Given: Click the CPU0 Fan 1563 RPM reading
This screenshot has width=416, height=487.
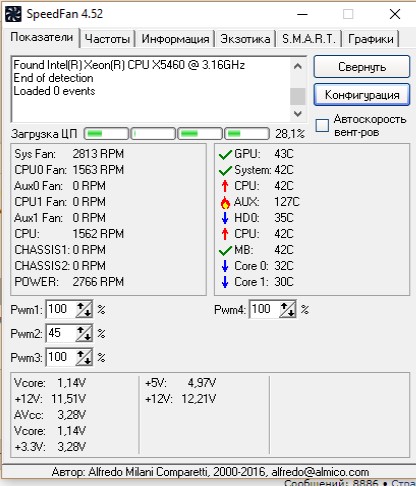Looking at the screenshot, I should tap(69, 170).
